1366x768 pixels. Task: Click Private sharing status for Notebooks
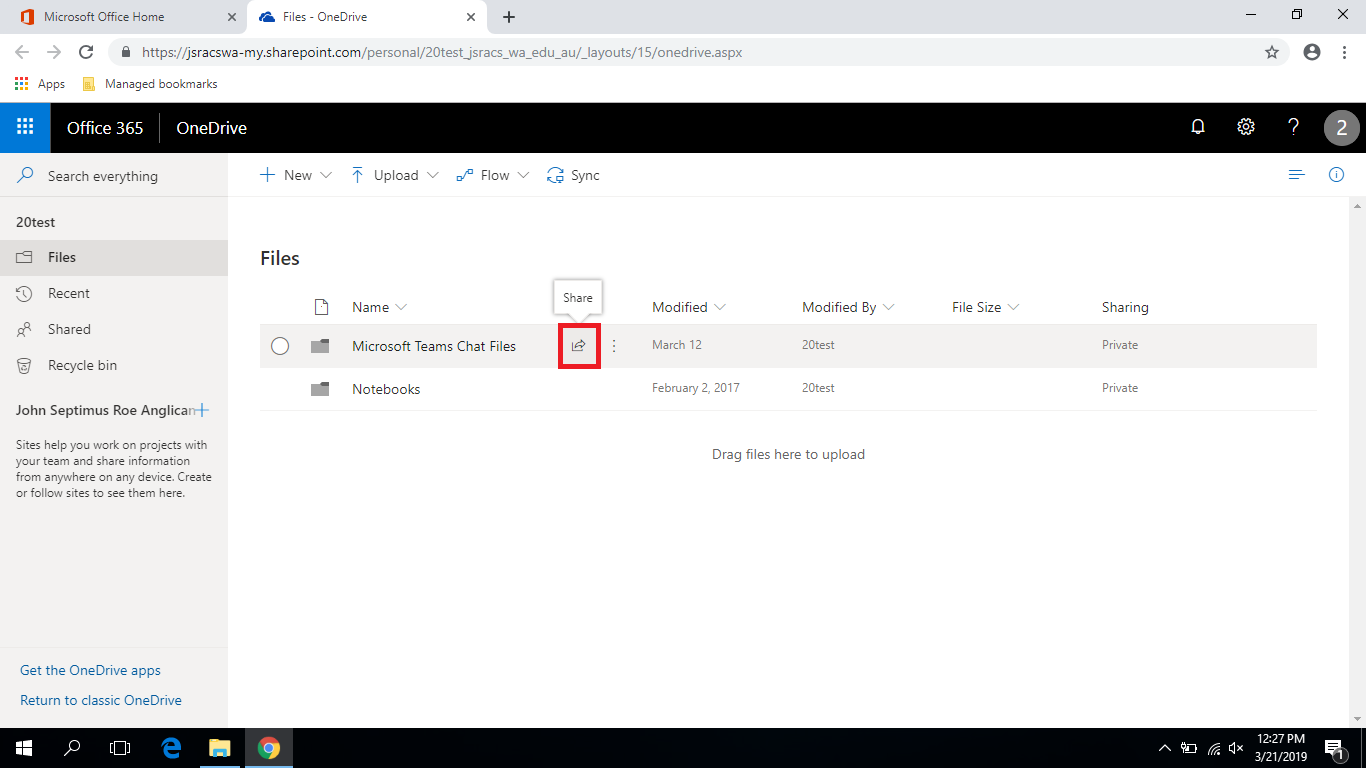tap(1120, 388)
